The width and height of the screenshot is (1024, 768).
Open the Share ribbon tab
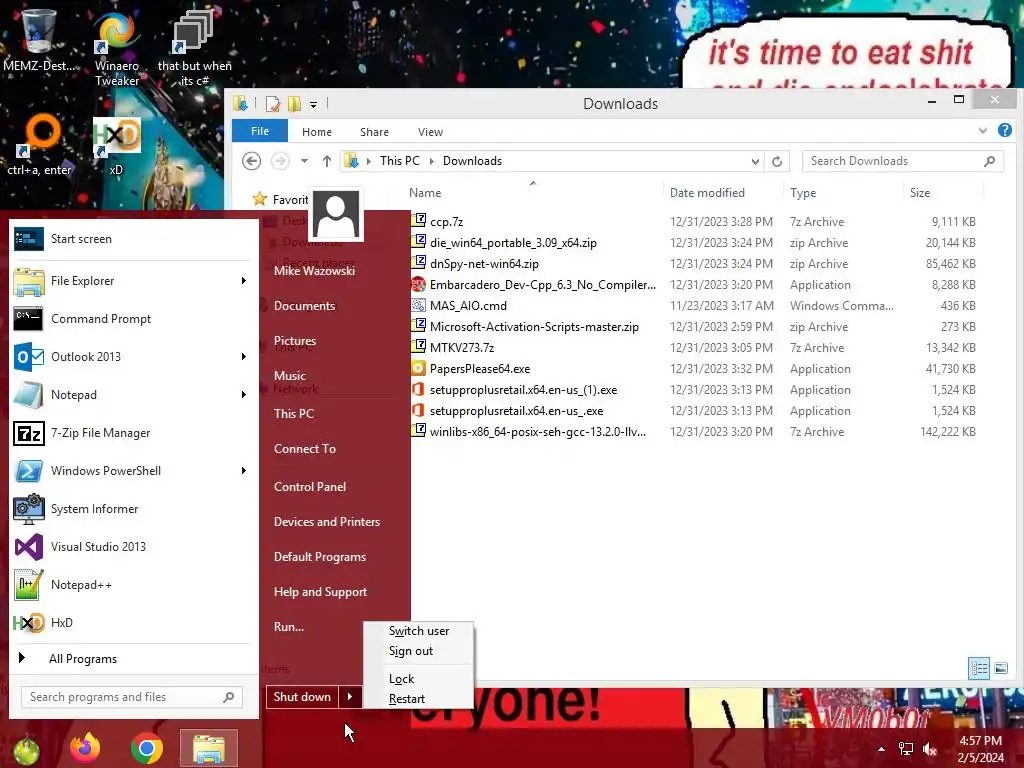point(374,132)
